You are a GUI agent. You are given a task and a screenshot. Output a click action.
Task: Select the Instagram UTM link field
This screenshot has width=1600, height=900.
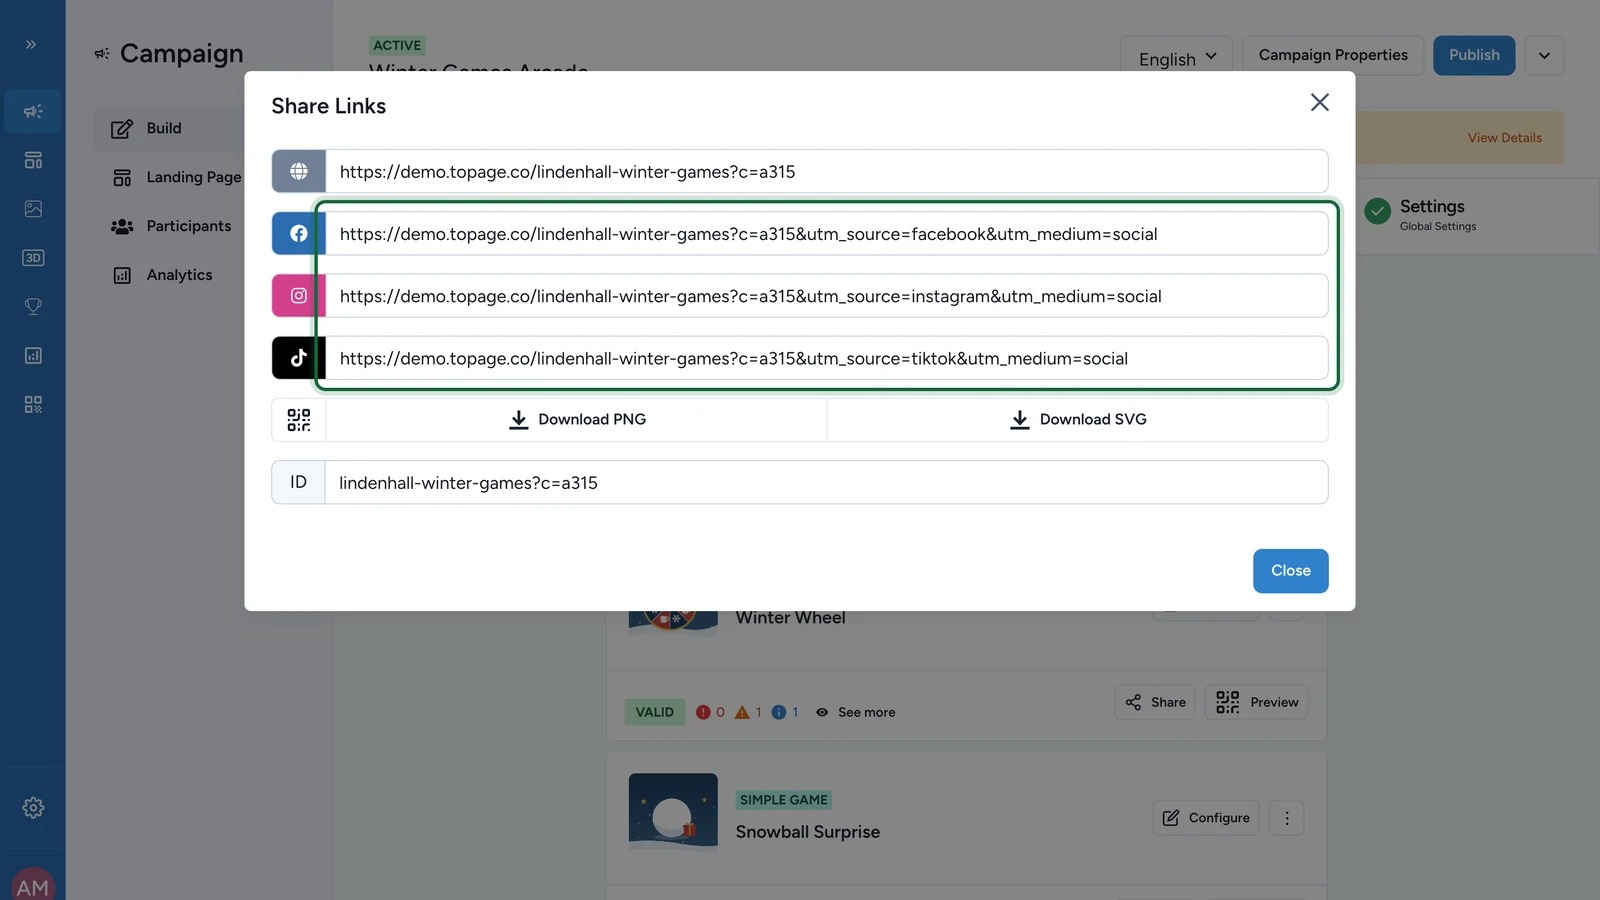click(827, 296)
